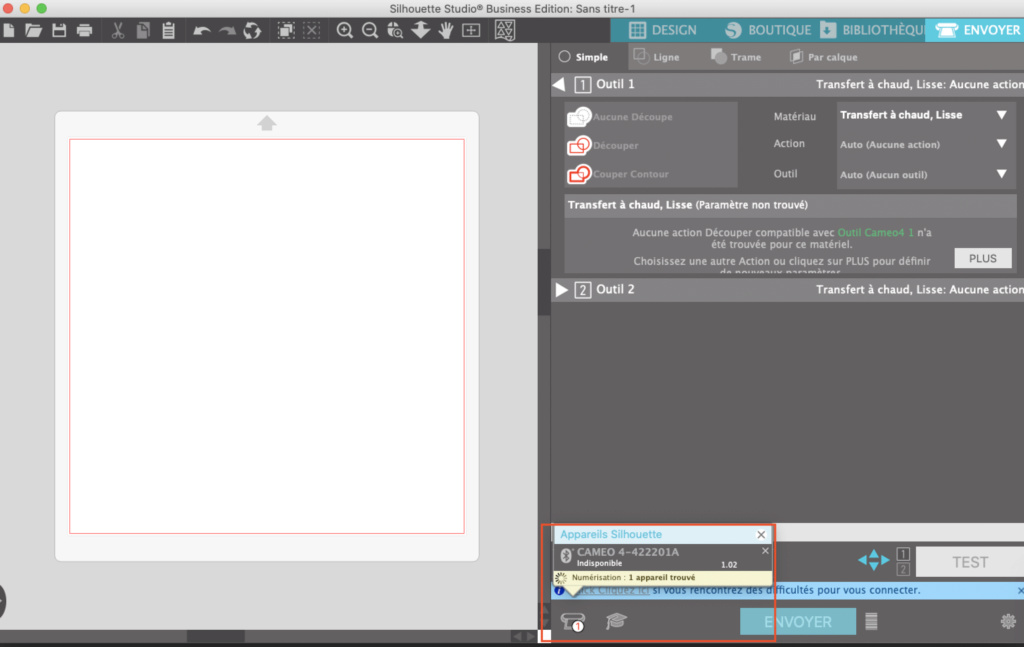Image resolution: width=1024 pixels, height=647 pixels.
Task: Click the Bluetooth icon next to CAMEO 4
Action: (566, 556)
